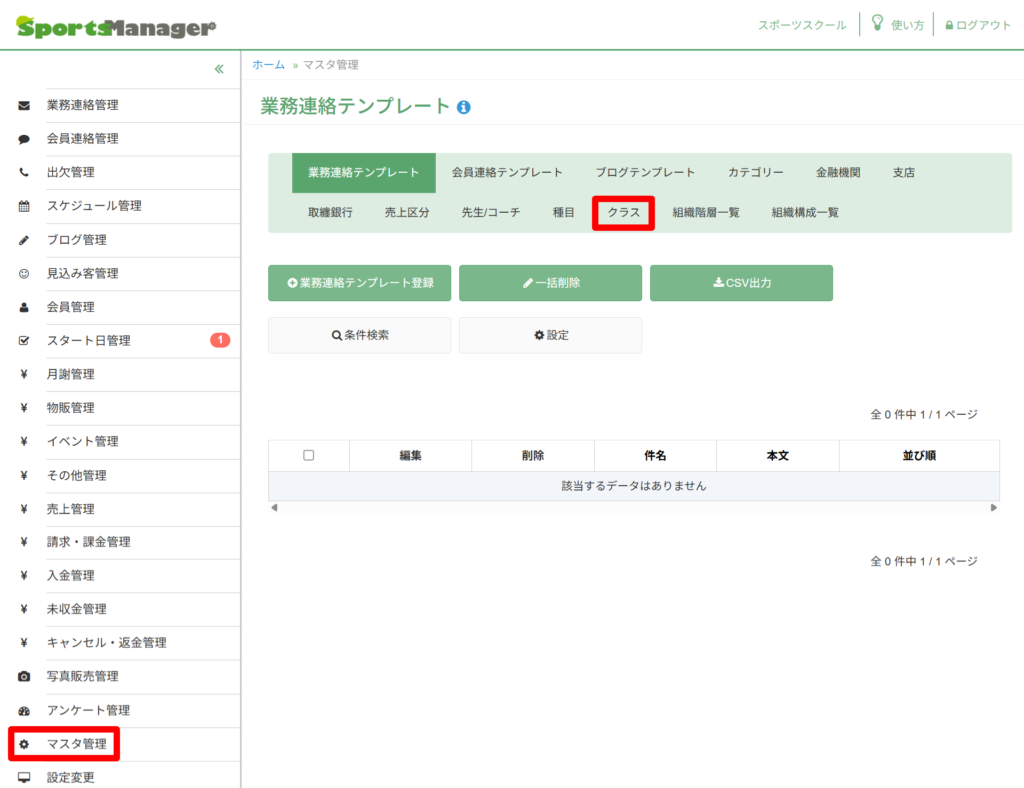
Task: Click the camera icon for 写真販売管理
Action: point(24,677)
